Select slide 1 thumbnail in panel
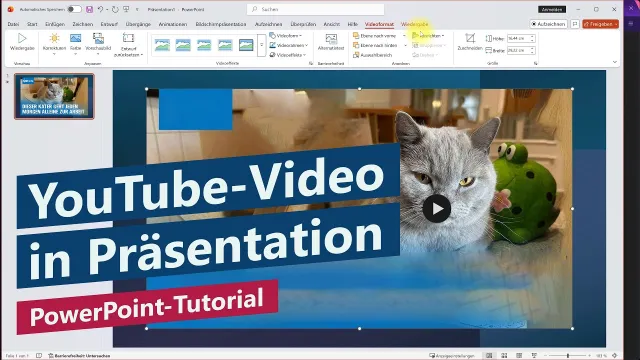This screenshot has width=640, height=360. (x=54, y=96)
